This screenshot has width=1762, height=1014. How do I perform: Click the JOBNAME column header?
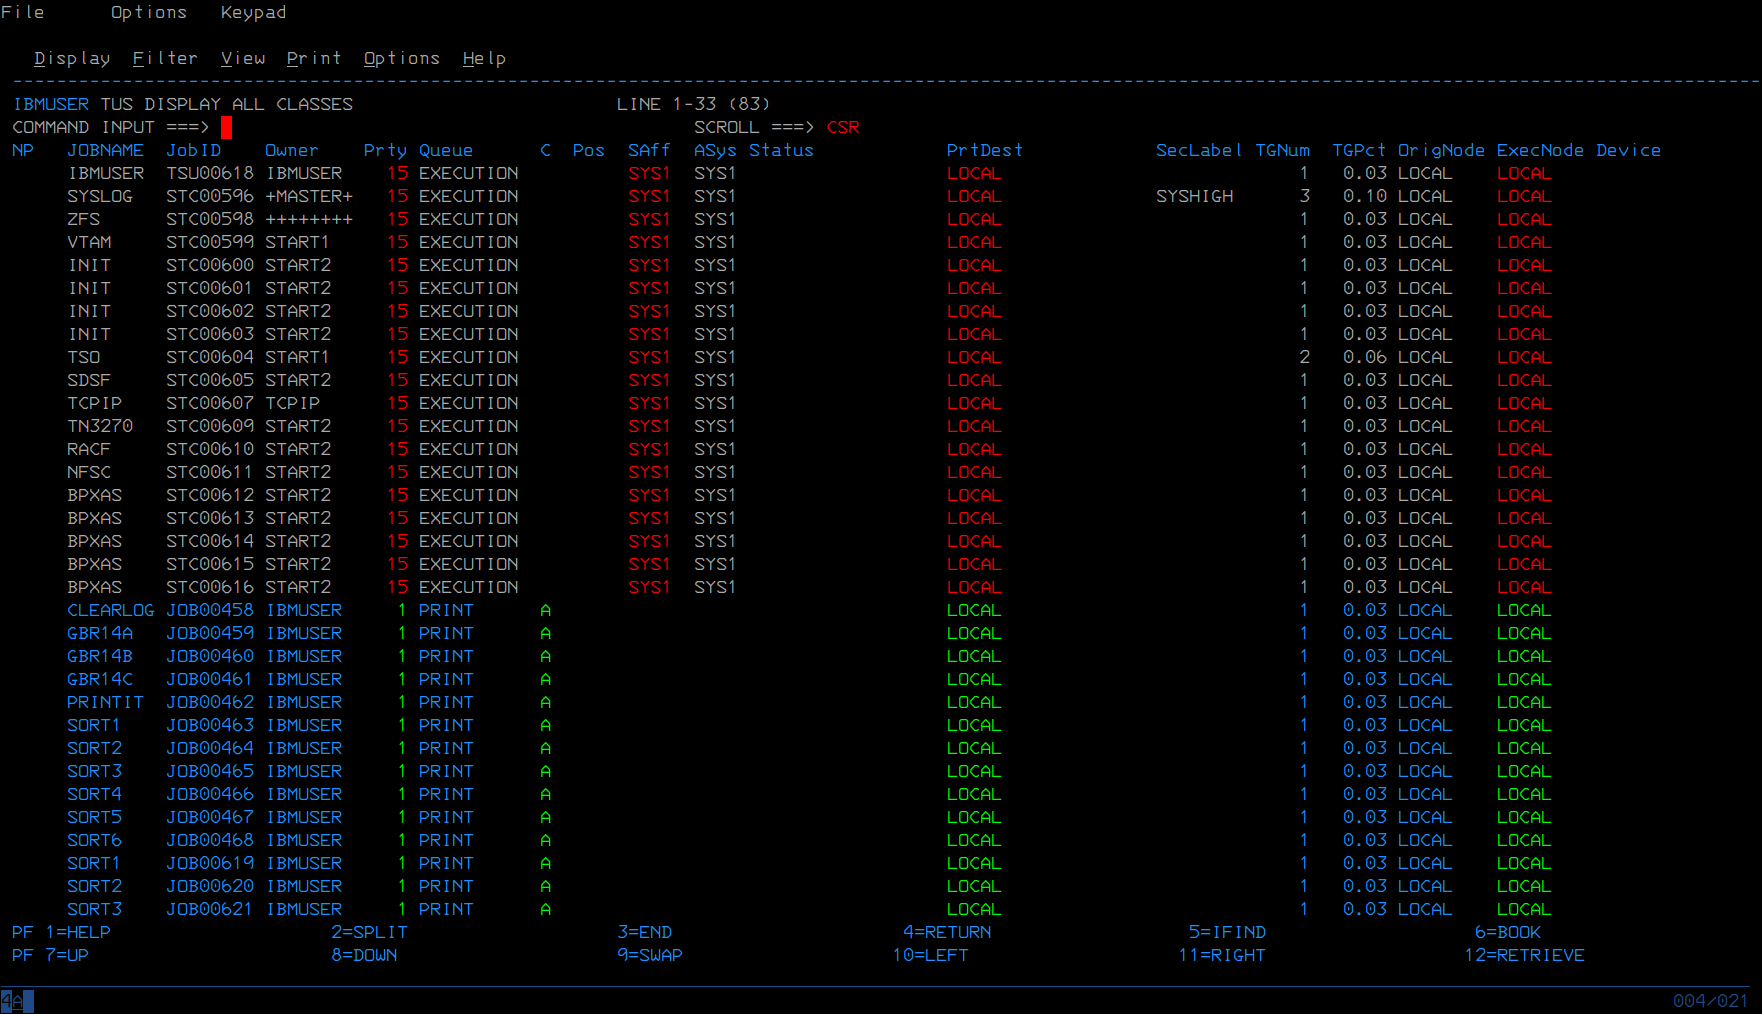click(105, 150)
